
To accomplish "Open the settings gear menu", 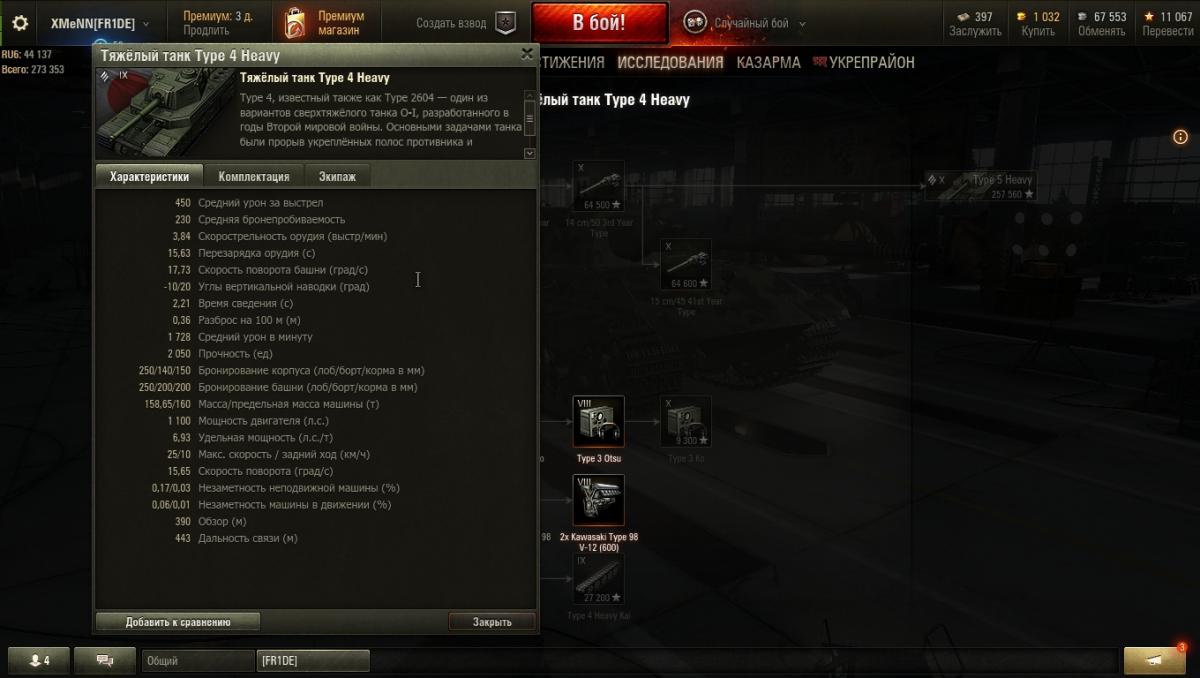I will pos(20,23).
